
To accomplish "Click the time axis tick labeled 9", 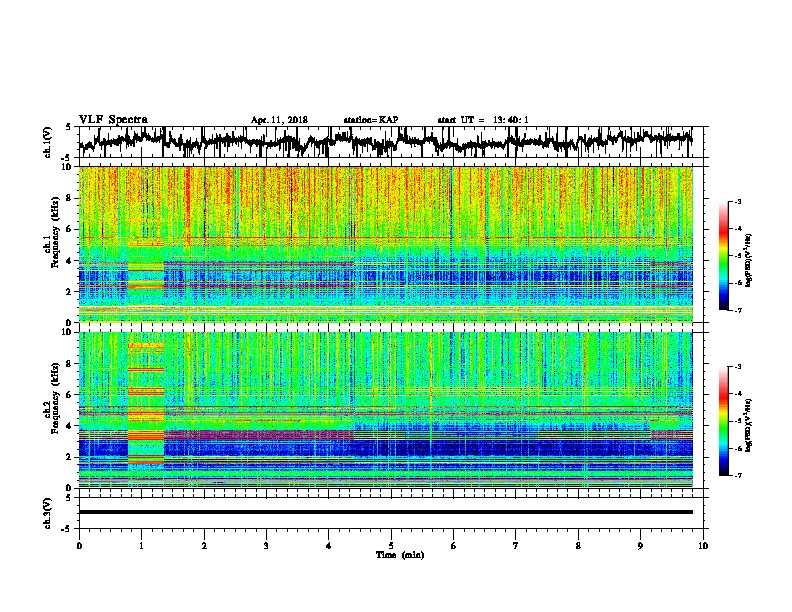I will pos(640,546).
